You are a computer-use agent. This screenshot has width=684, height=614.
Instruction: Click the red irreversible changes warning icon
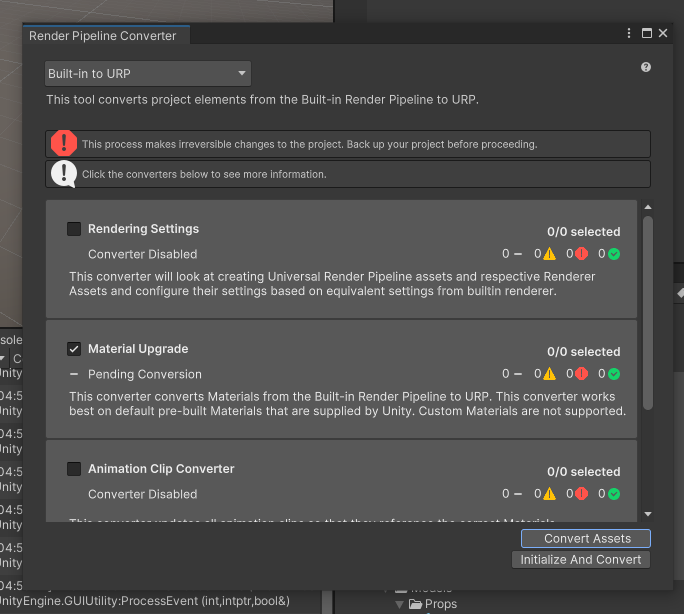(x=64, y=144)
